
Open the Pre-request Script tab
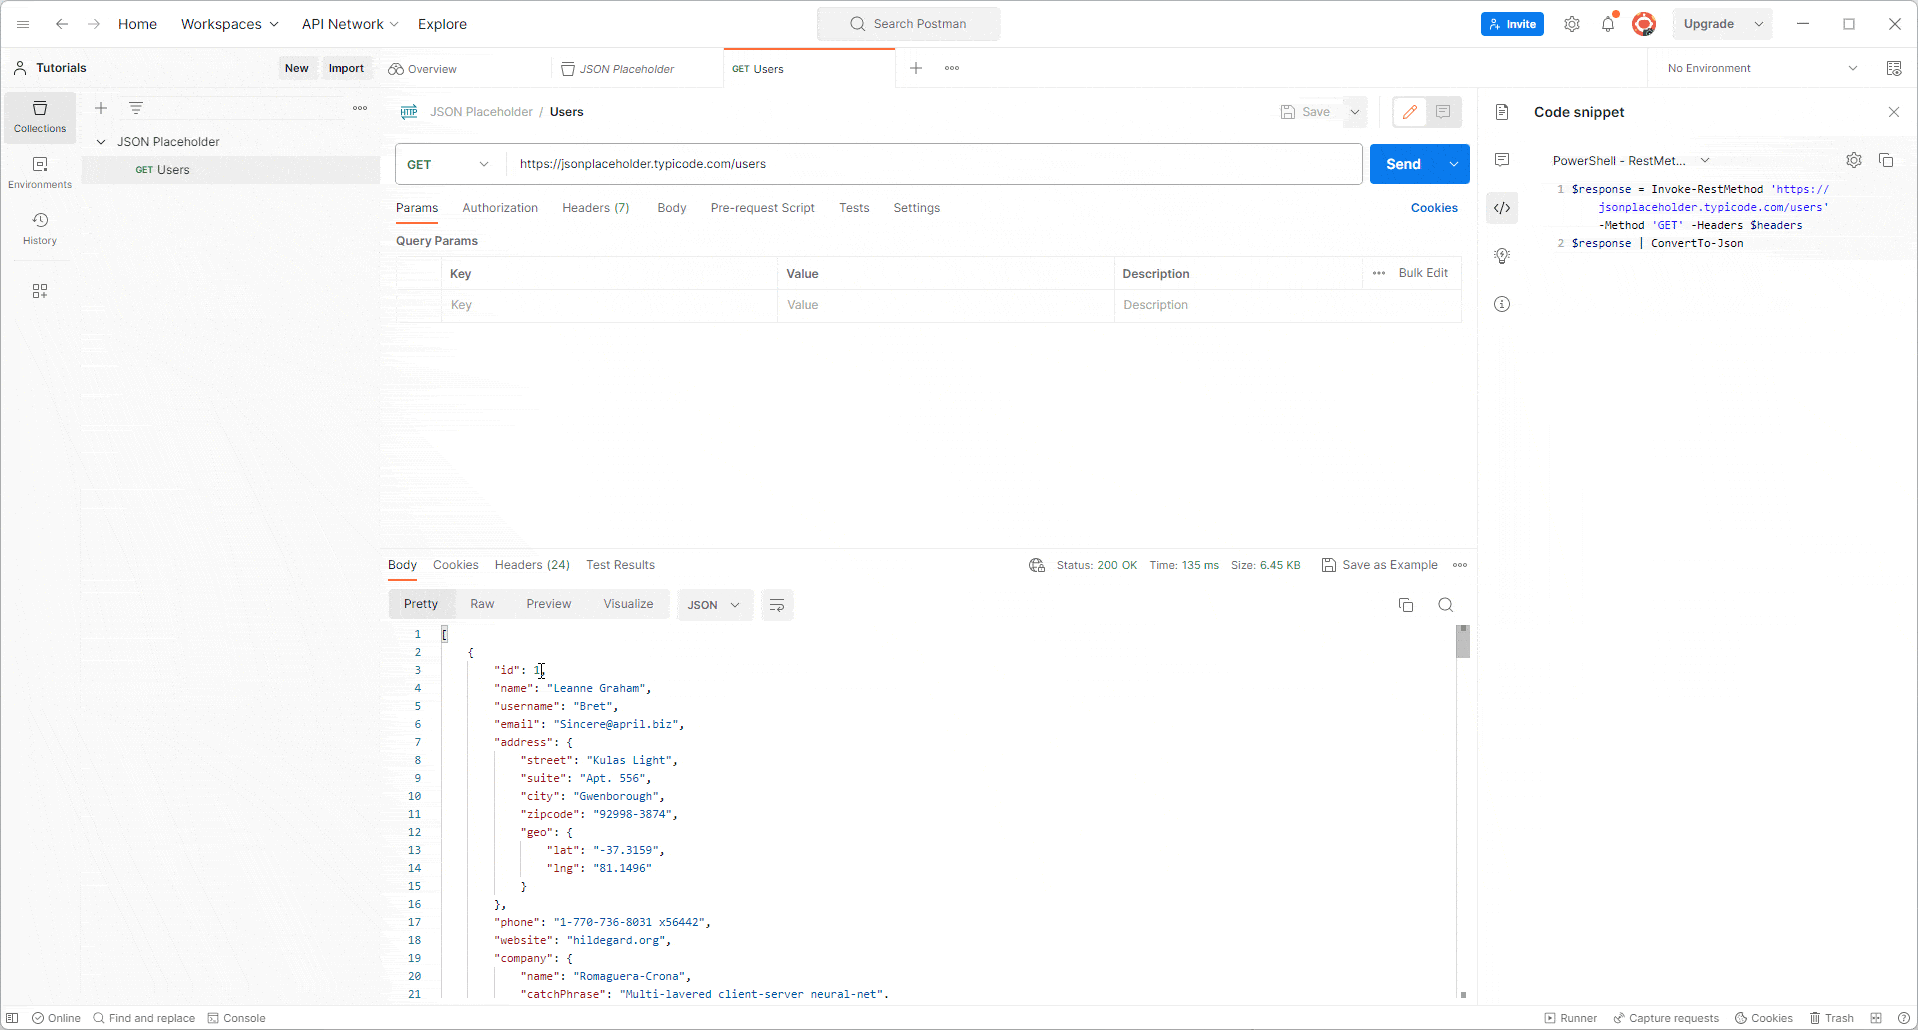coord(762,208)
